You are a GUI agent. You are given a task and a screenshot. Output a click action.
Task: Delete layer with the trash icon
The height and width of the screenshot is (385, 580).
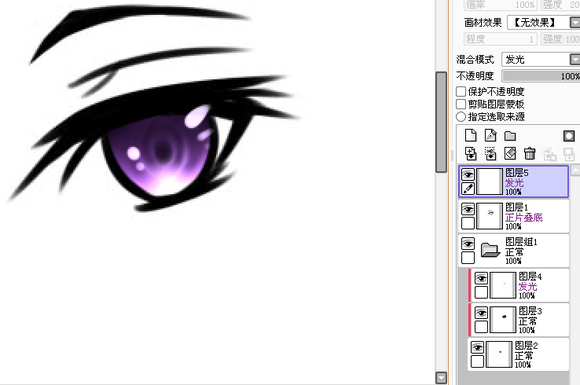[530, 153]
